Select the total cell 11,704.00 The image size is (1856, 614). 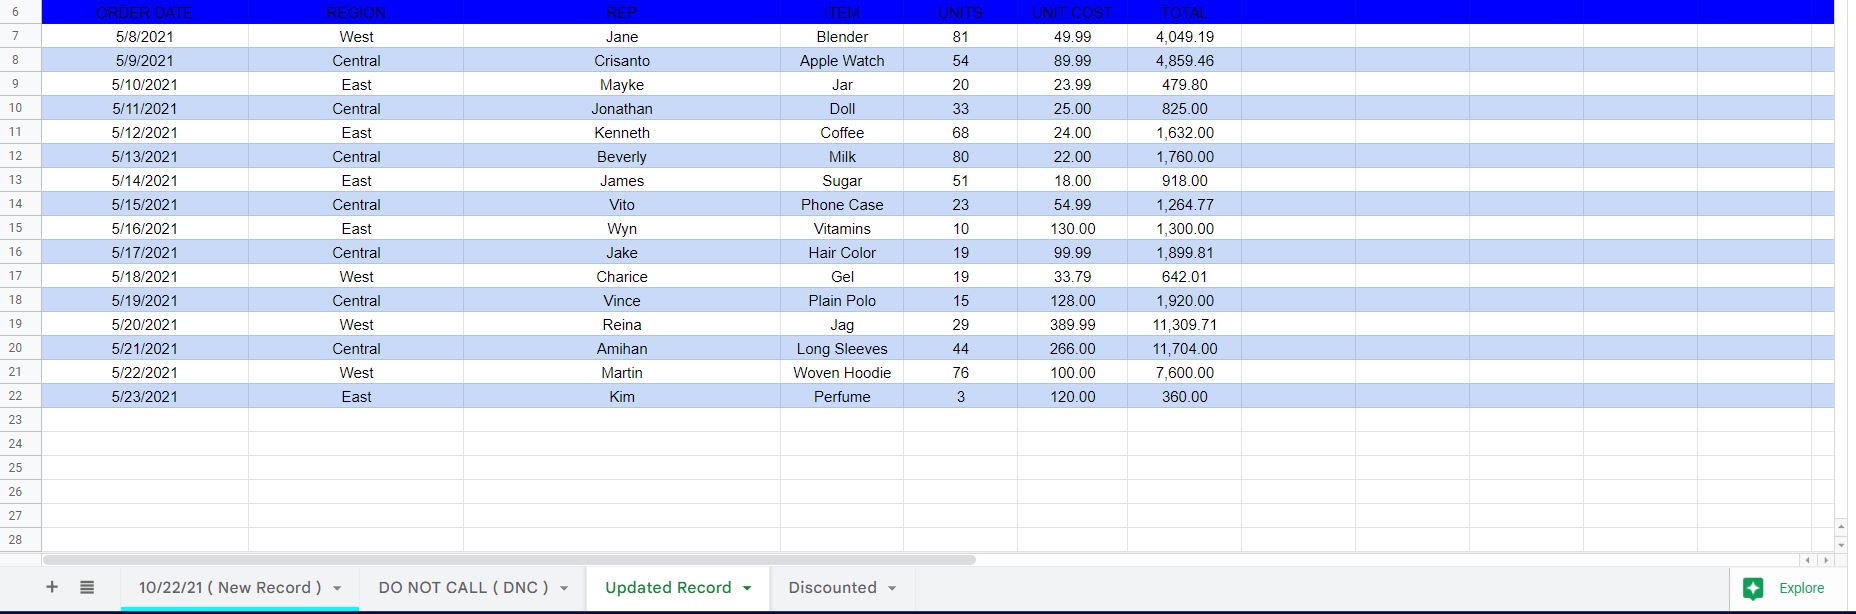click(x=1185, y=348)
